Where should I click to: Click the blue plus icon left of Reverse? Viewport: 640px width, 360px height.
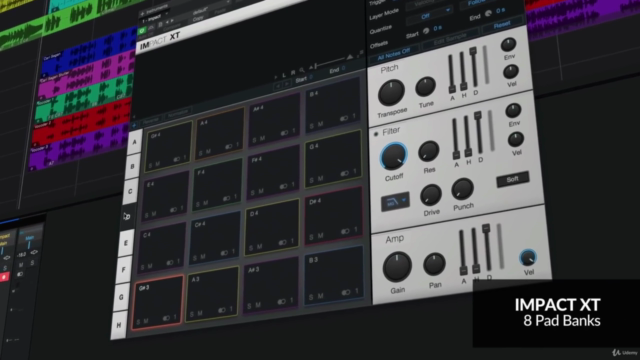tap(134, 124)
